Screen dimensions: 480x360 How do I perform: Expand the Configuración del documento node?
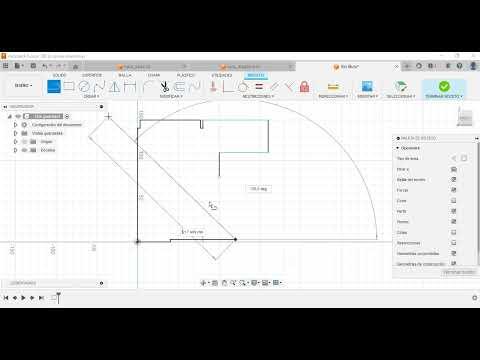(x=15, y=125)
